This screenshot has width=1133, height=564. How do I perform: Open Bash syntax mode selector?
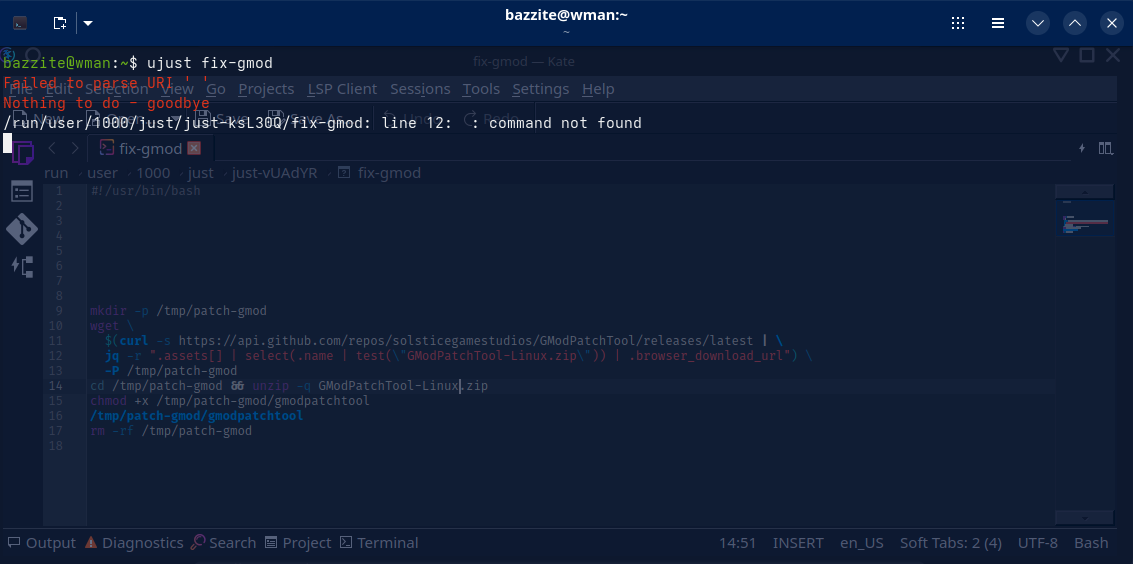[1091, 543]
